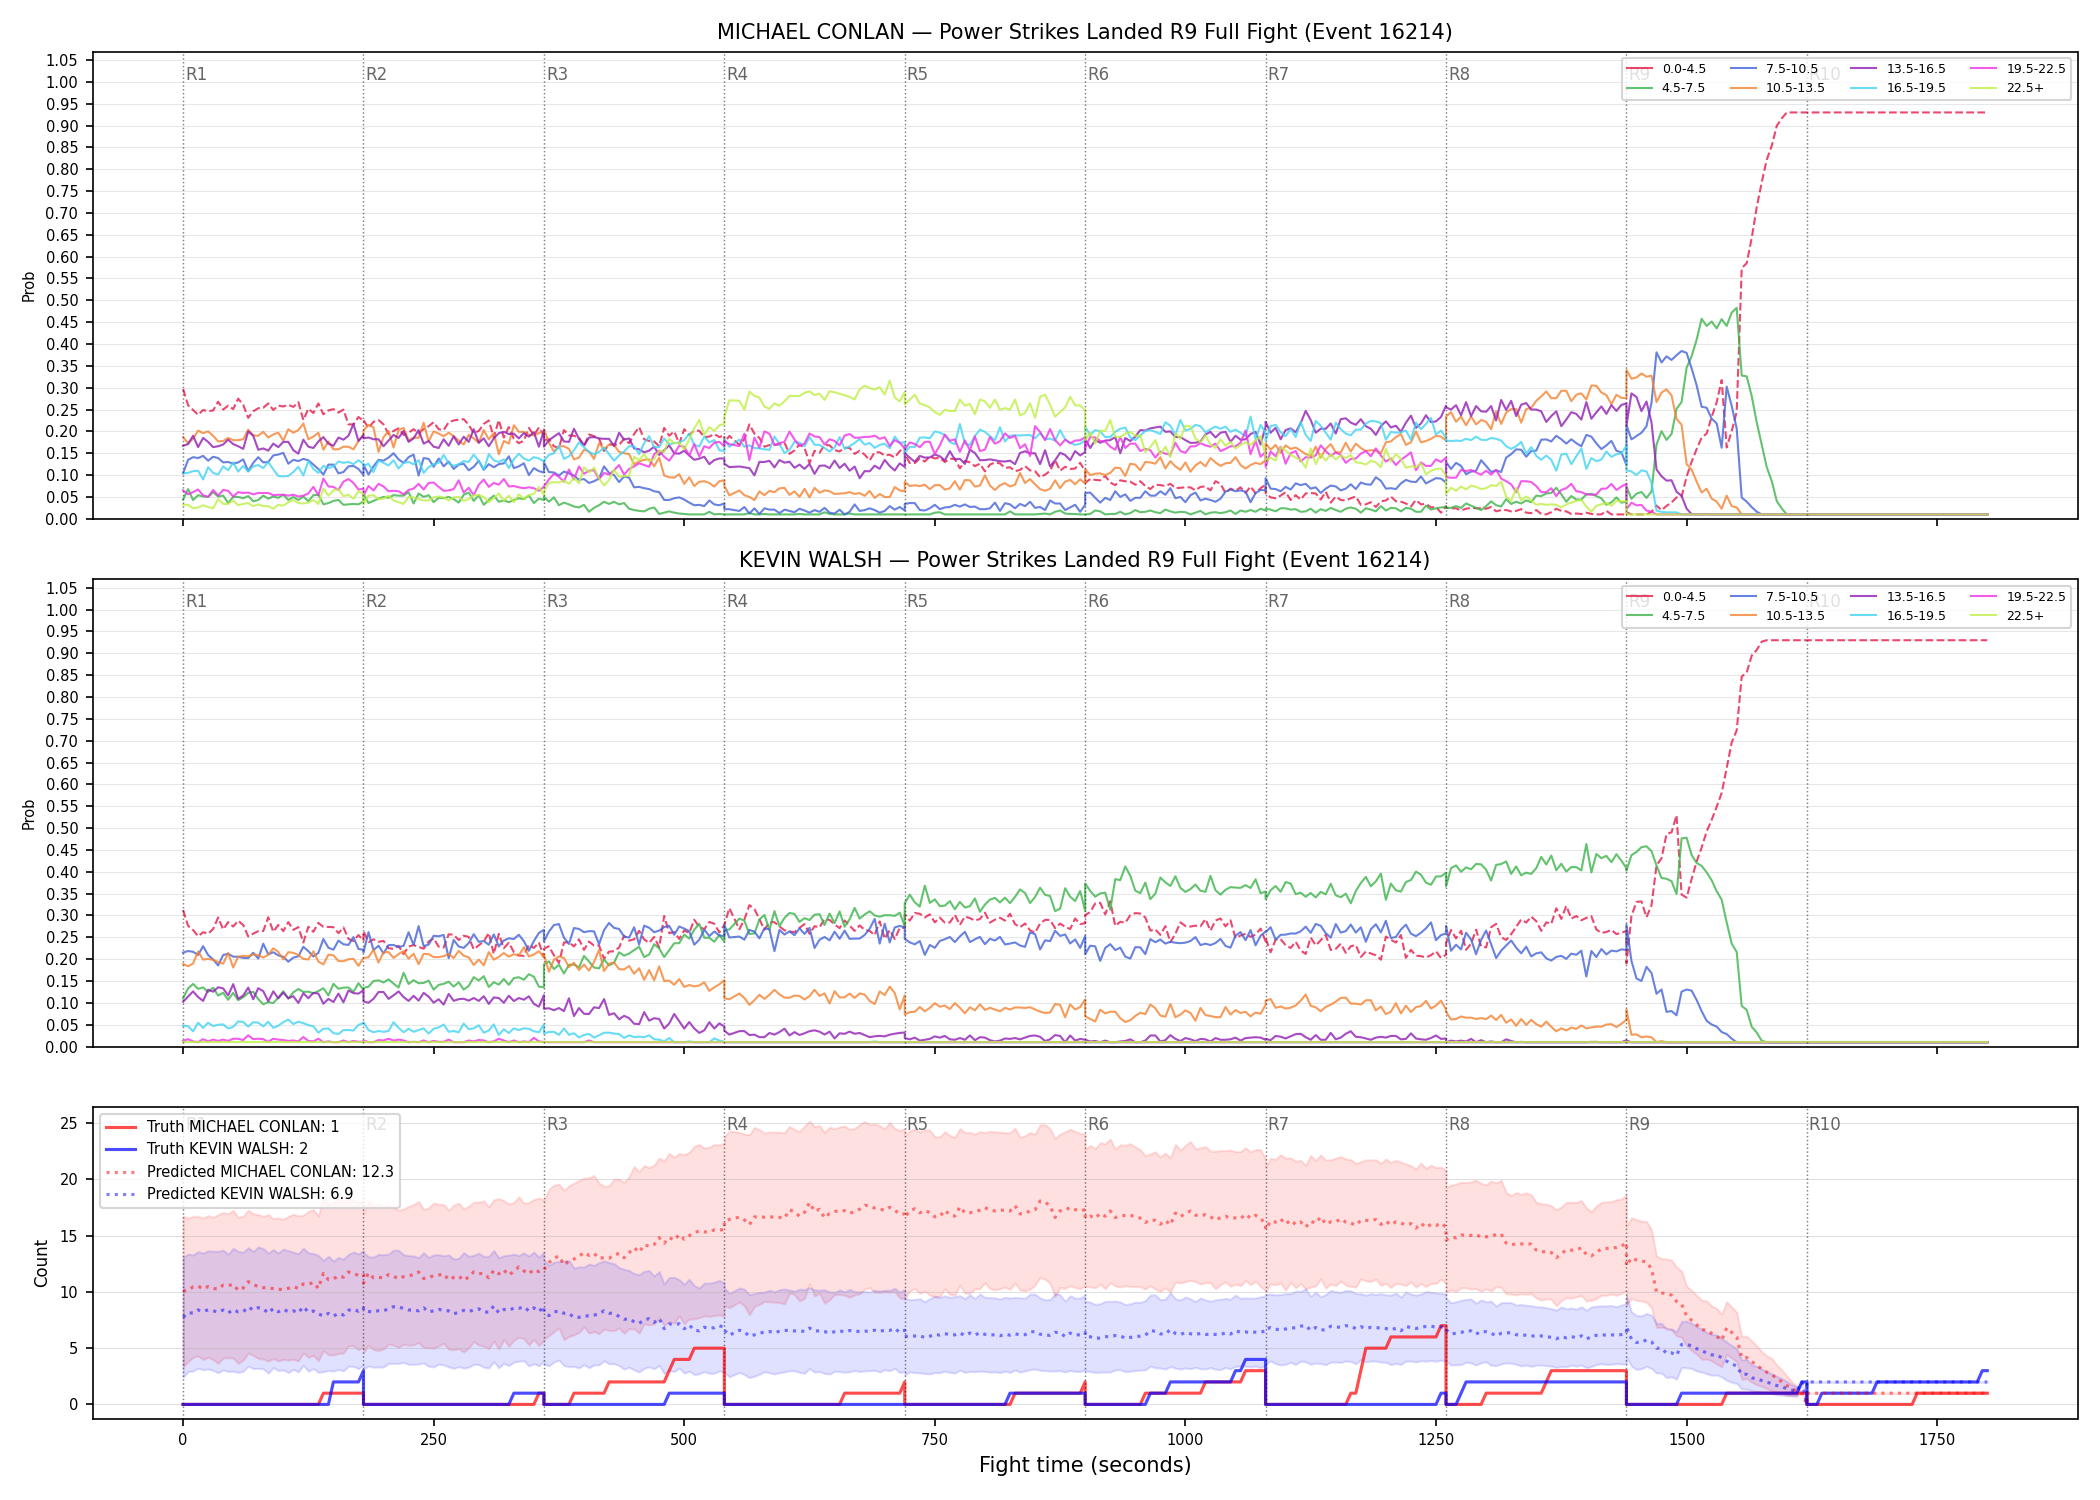Select the 4.5-7.5 legend entry in Conlan chart
Image resolution: width=2100 pixels, height=1500 pixels.
(x=1667, y=88)
